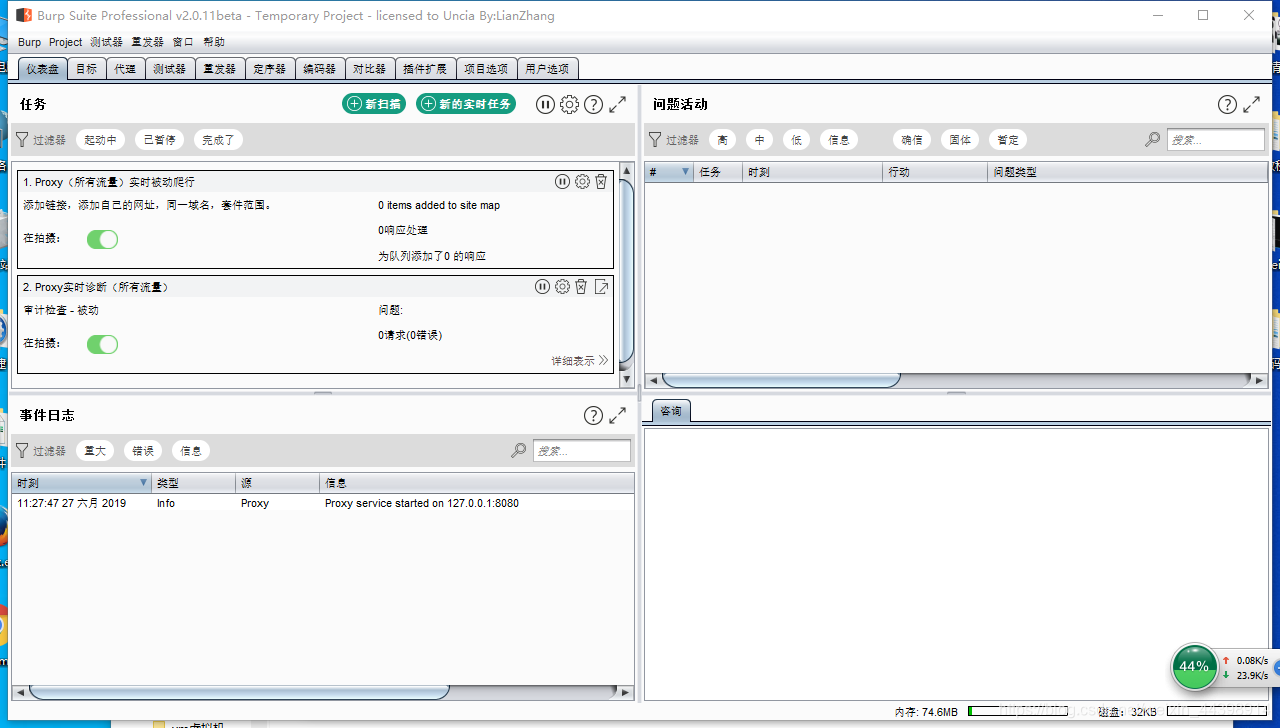Click the filter funnel in Issue activity
The height and width of the screenshot is (728, 1280).
point(655,140)
